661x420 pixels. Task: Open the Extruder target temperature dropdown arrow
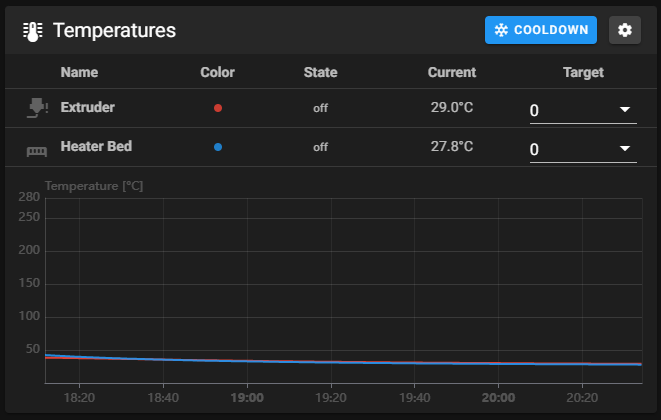[x=625, y=109]
